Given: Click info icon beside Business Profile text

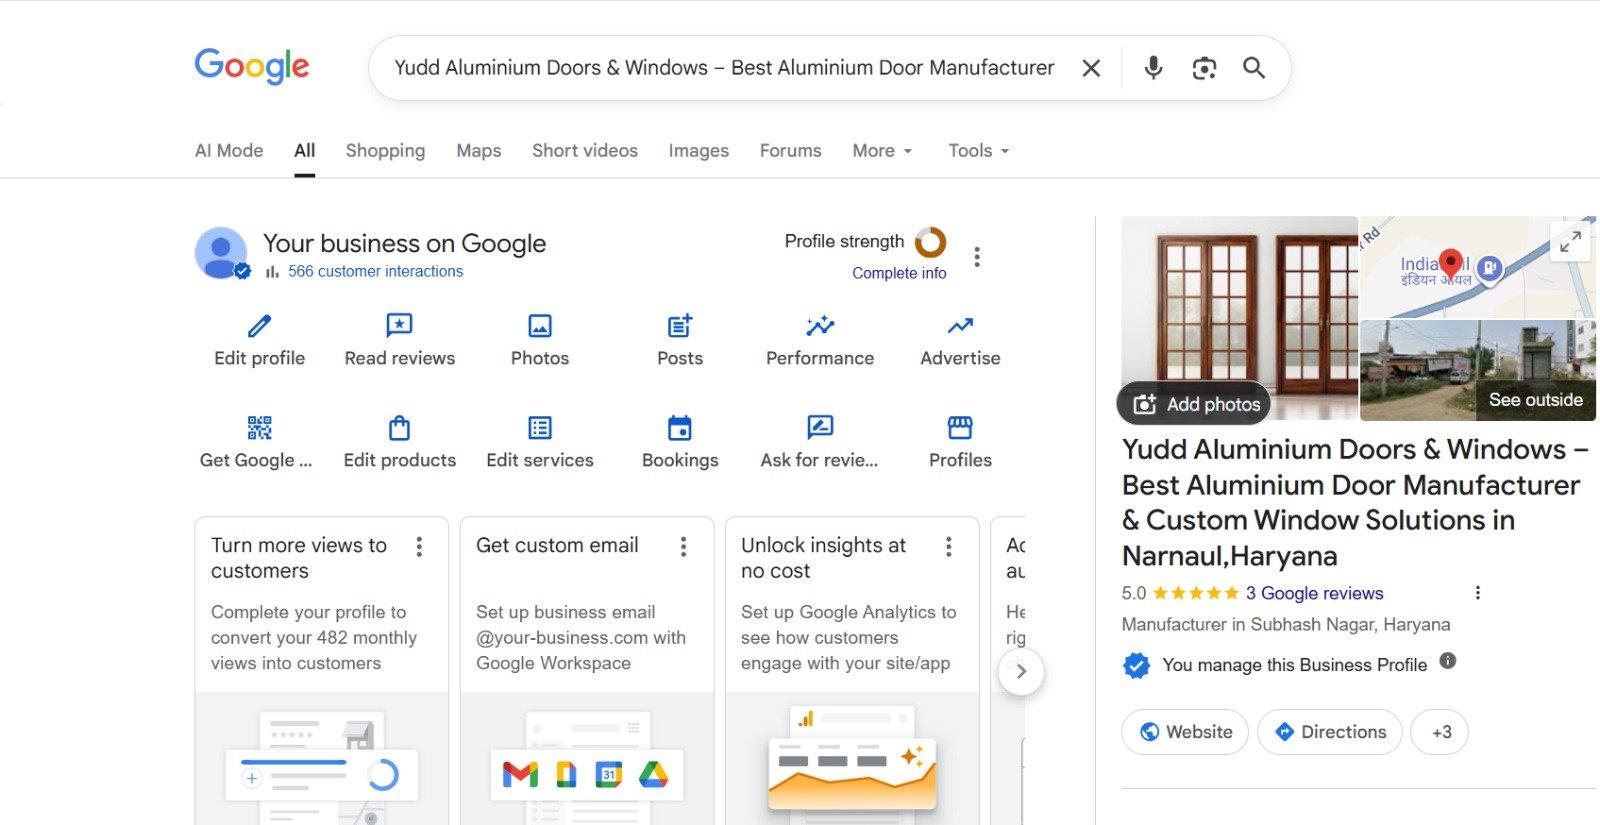Looking at the screenshot, I should [x=1448, y=661].
